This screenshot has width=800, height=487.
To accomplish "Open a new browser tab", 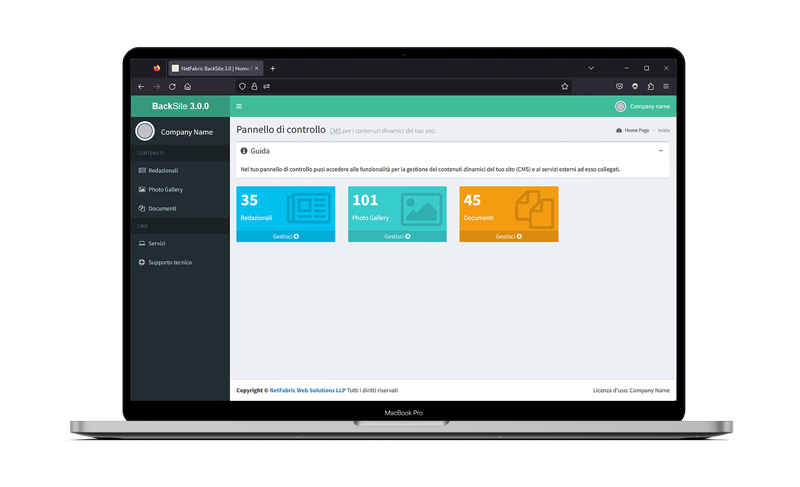I will tap(272, 68).
